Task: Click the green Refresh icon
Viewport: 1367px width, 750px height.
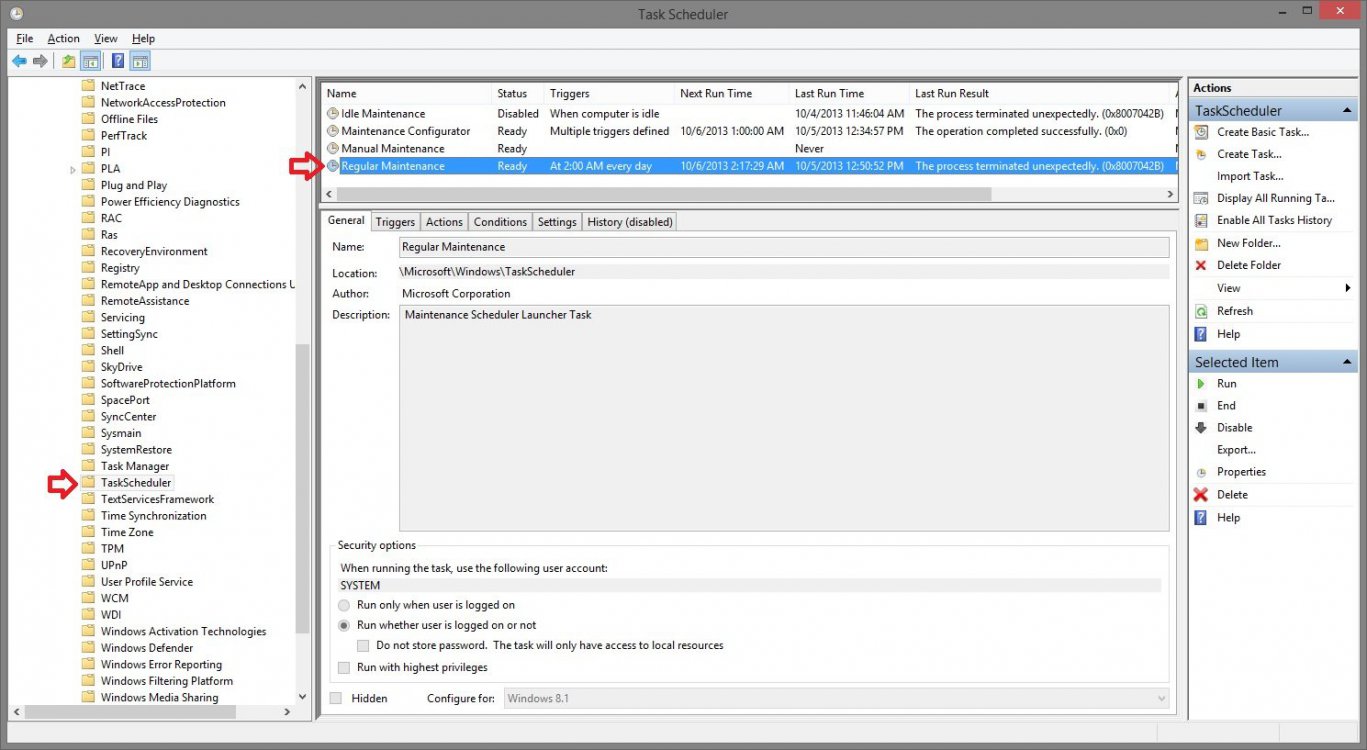Action: 1201,311
